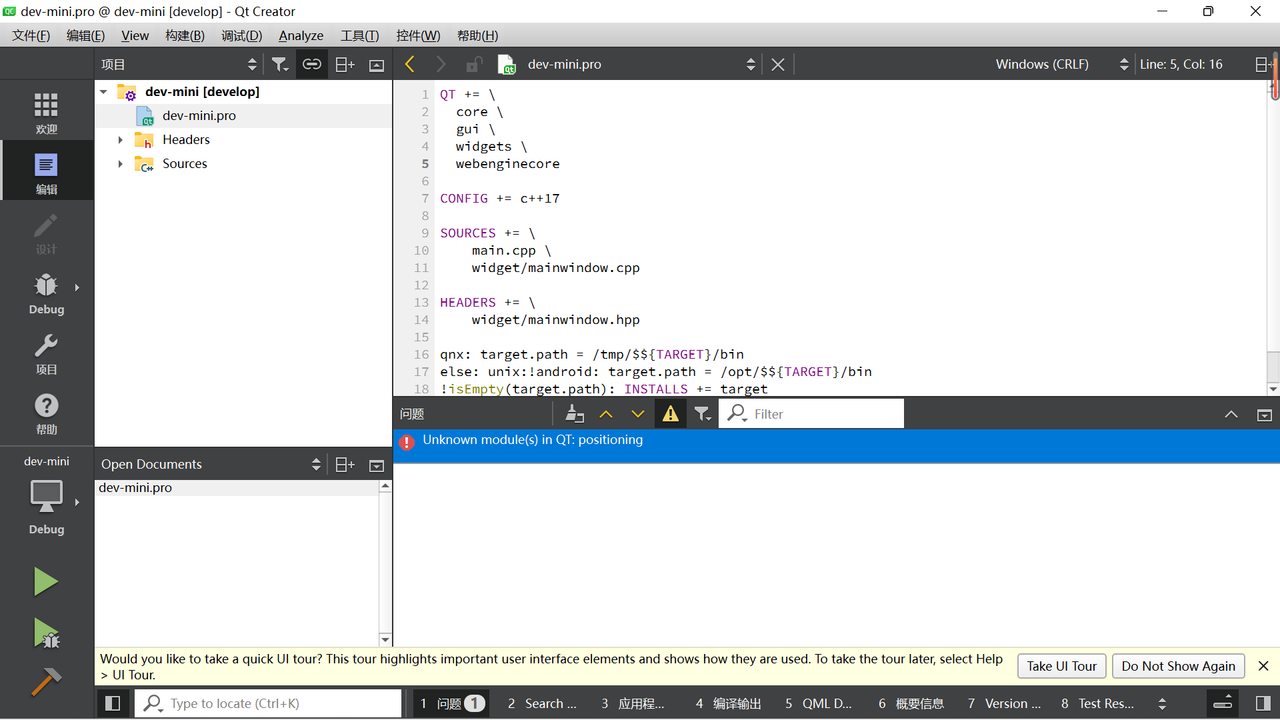Click the Line: 5, Col: 16 indicator
The height and width of the screenshot is (720, 1280).
(x=1181, y=64)
